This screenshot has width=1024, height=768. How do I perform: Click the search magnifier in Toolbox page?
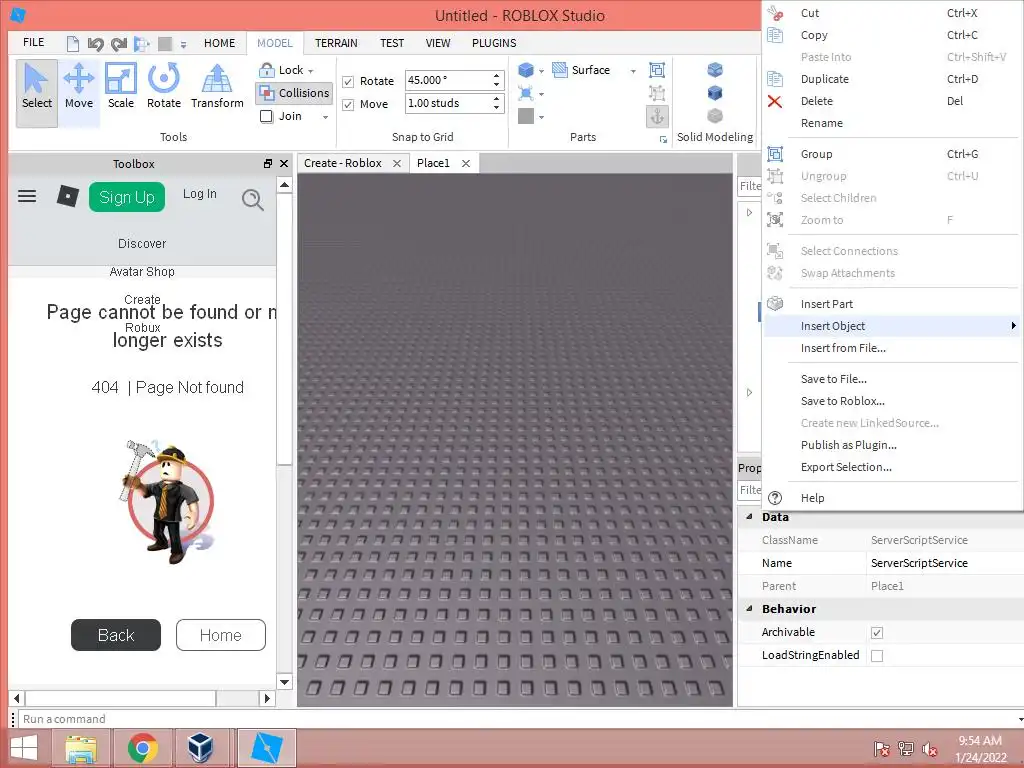(x=253, y=199)
